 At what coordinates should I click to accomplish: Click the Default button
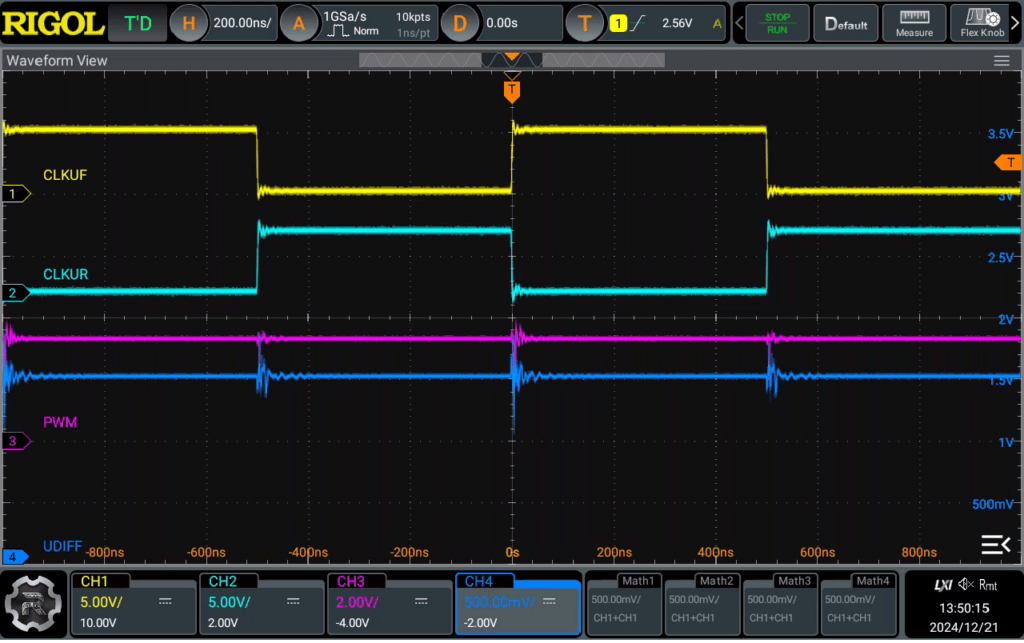[x=846, y=23]
